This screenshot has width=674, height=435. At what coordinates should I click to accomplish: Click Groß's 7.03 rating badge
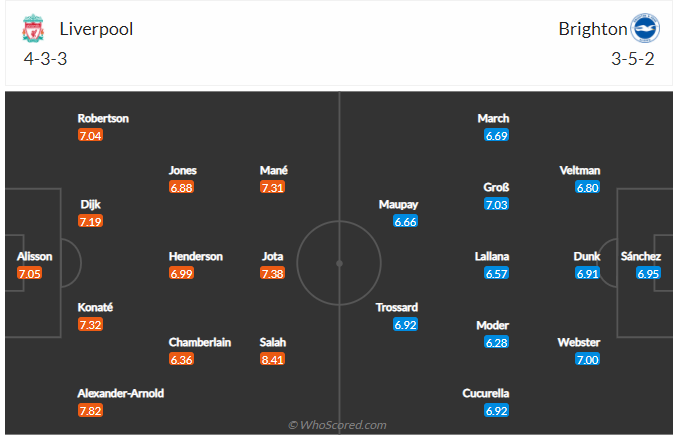pyautogui.click(x=496, y=204)
